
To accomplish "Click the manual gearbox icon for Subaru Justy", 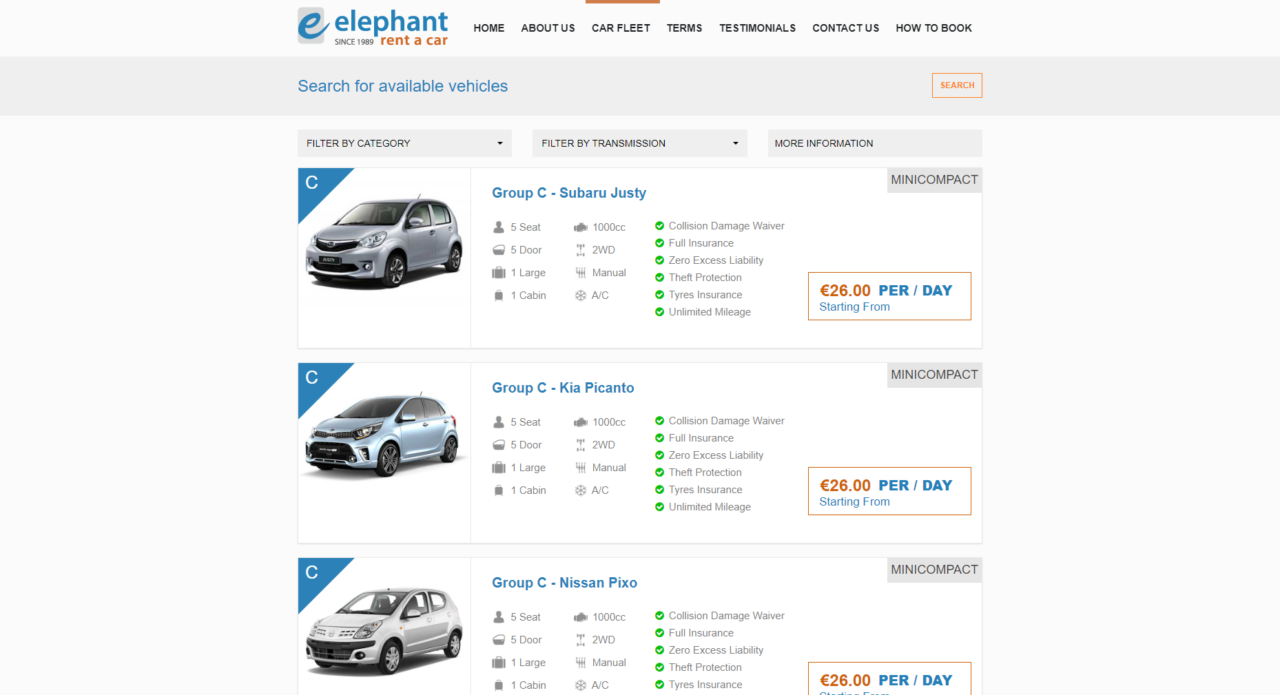I will point(580,273).
